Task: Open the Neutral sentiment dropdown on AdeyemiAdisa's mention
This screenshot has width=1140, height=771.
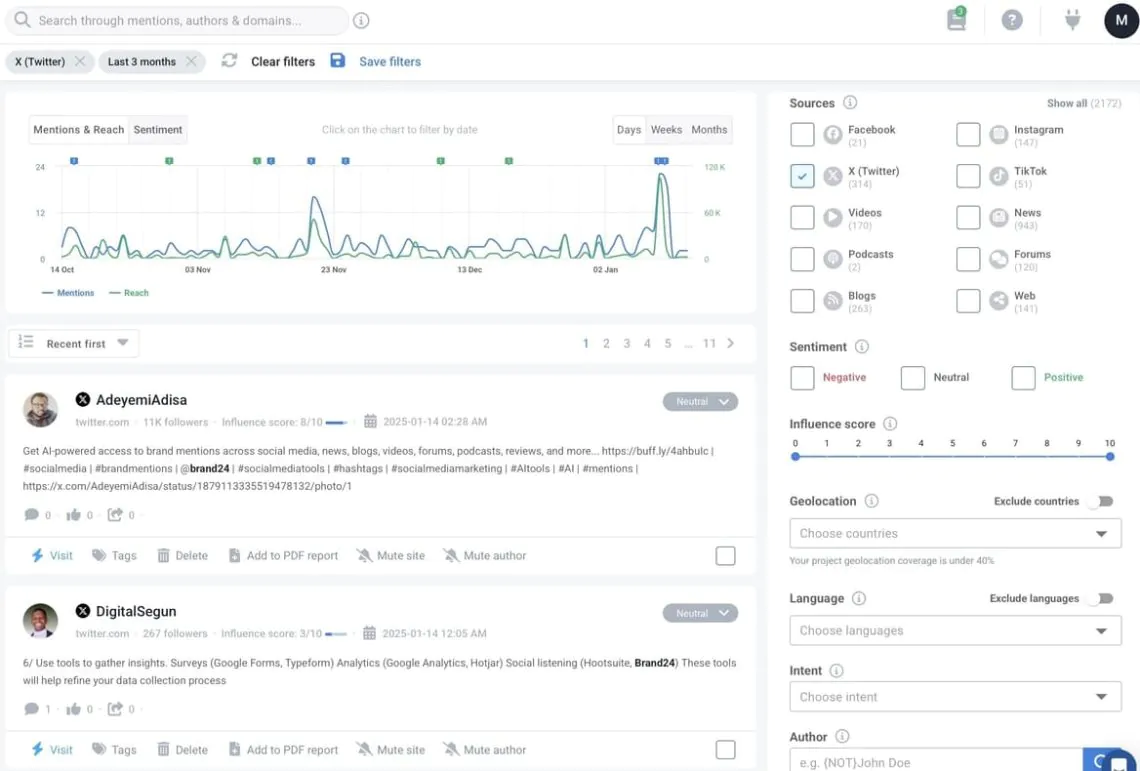Action: [700, 401]
